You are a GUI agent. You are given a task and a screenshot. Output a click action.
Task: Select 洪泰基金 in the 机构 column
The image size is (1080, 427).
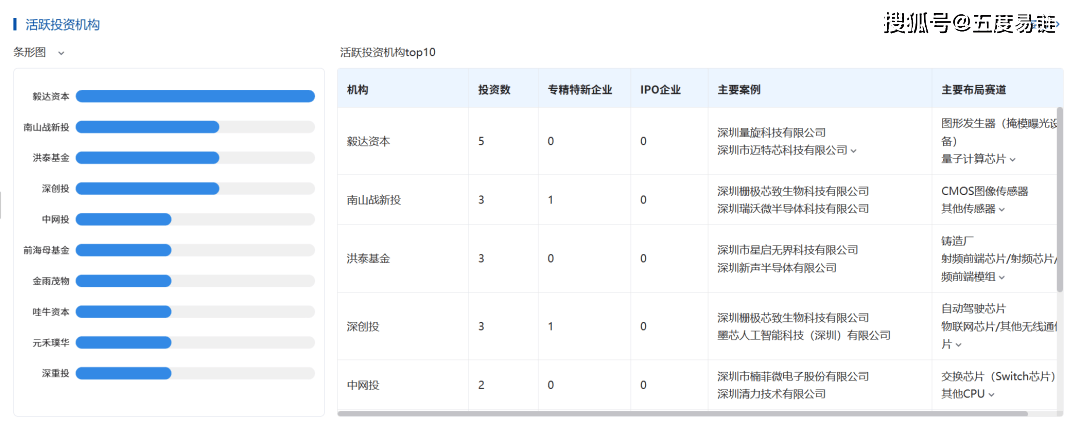[x=368, y=258]
